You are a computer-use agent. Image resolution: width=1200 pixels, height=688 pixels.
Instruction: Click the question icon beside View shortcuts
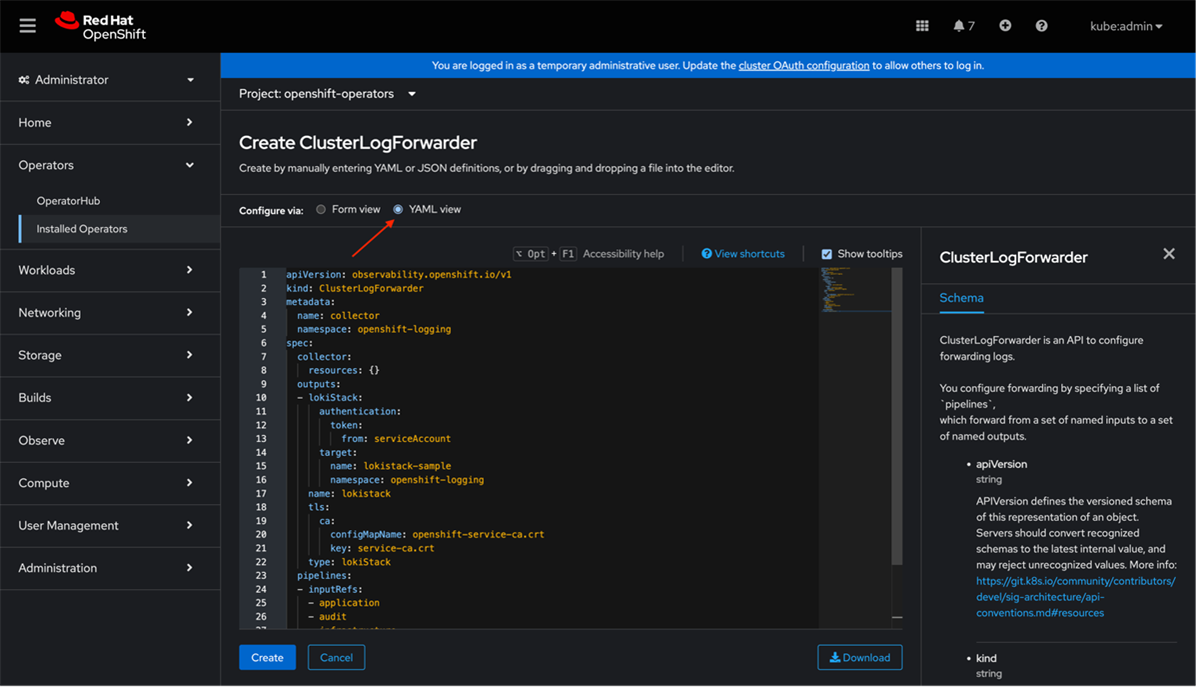point(707,254)
